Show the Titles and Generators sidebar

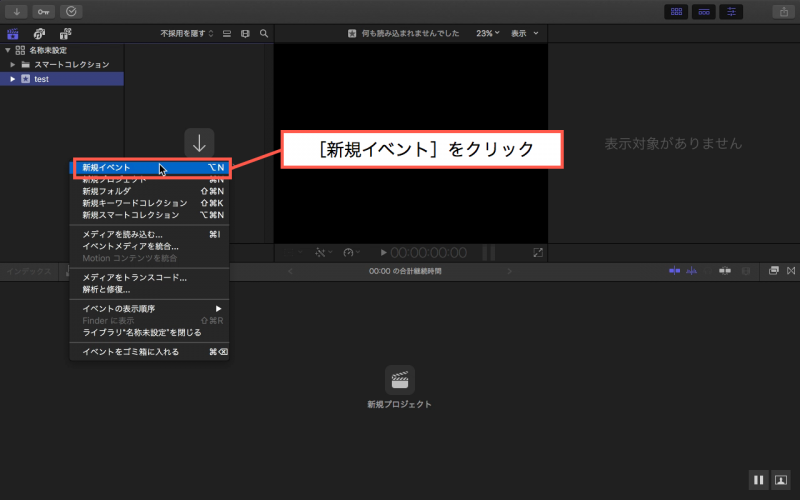(x=65, y=33)
